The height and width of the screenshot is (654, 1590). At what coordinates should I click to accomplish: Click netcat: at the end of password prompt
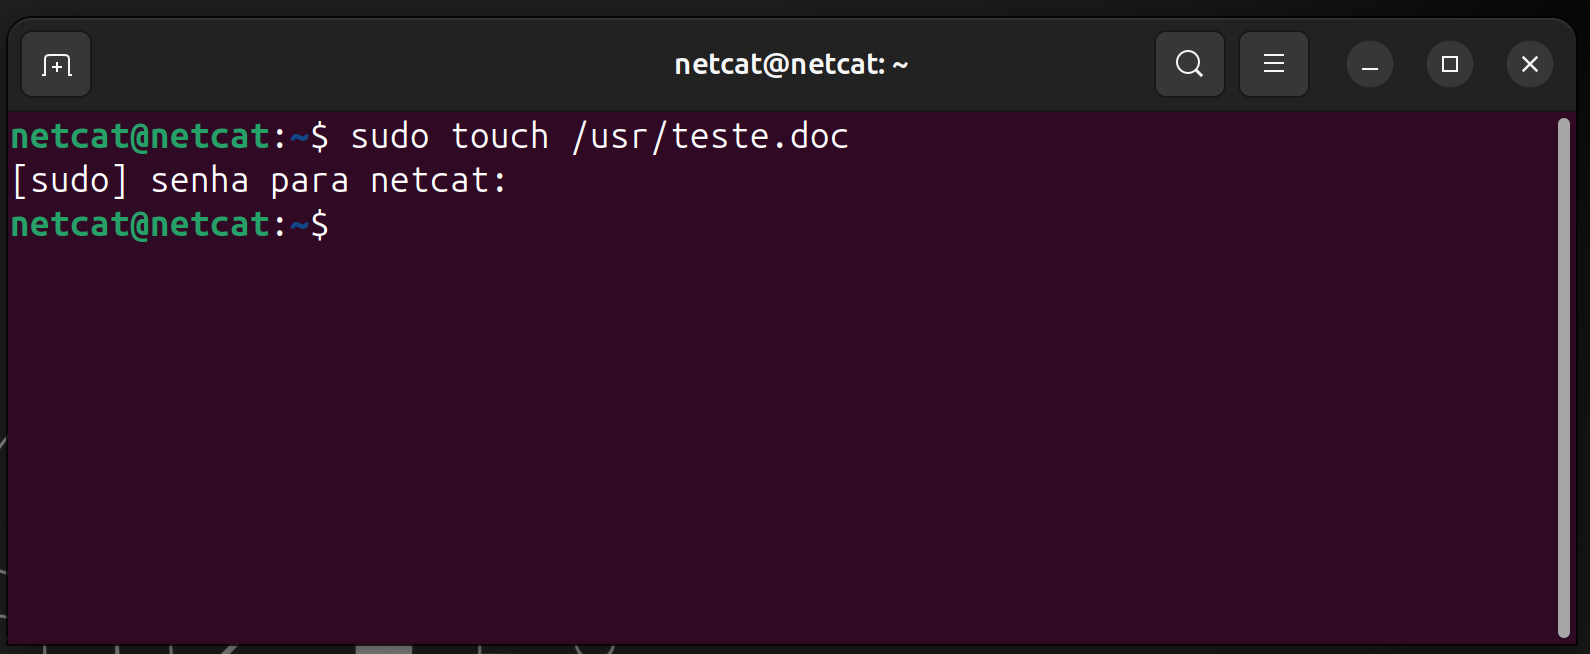[x=440, y=181]
